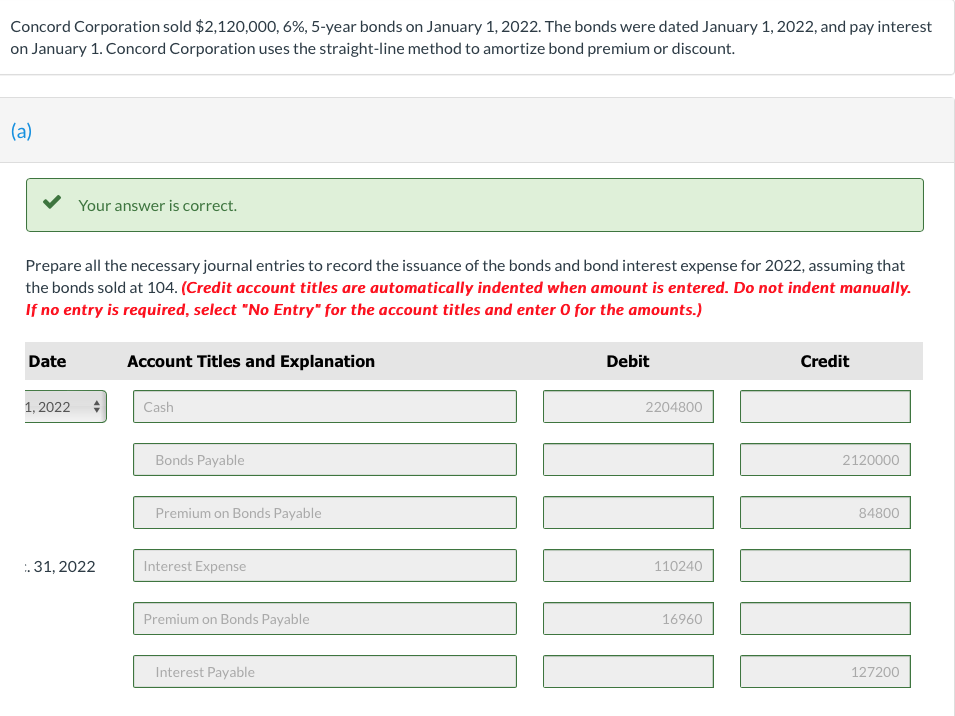Screen dimensions: 955x716
Task: Click the (a) section label
Action: 21,131
